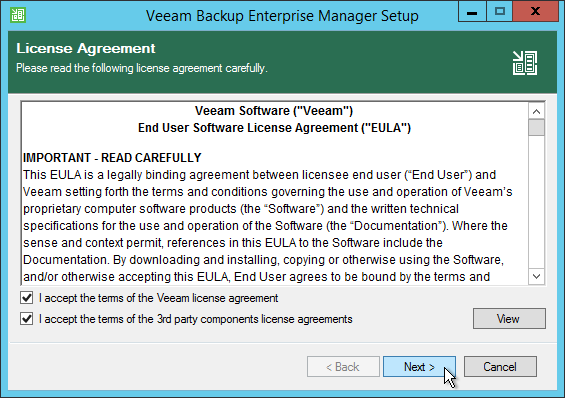Screen dimensions: 565x398
Task: Click inside the EULA text box
Action: coord(275,193)
